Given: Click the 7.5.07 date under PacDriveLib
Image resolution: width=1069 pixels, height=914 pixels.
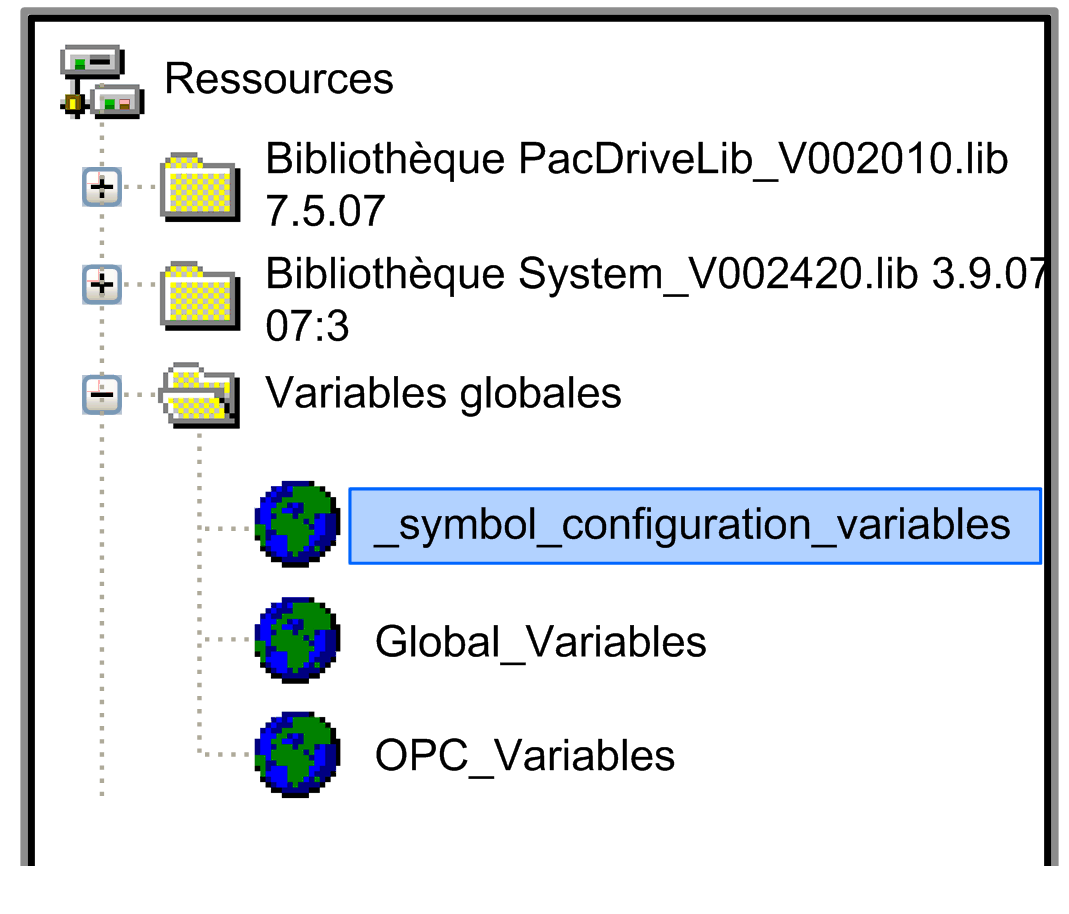Looking at the screenshot, I should pyautogui.click(x=325, y=212).
